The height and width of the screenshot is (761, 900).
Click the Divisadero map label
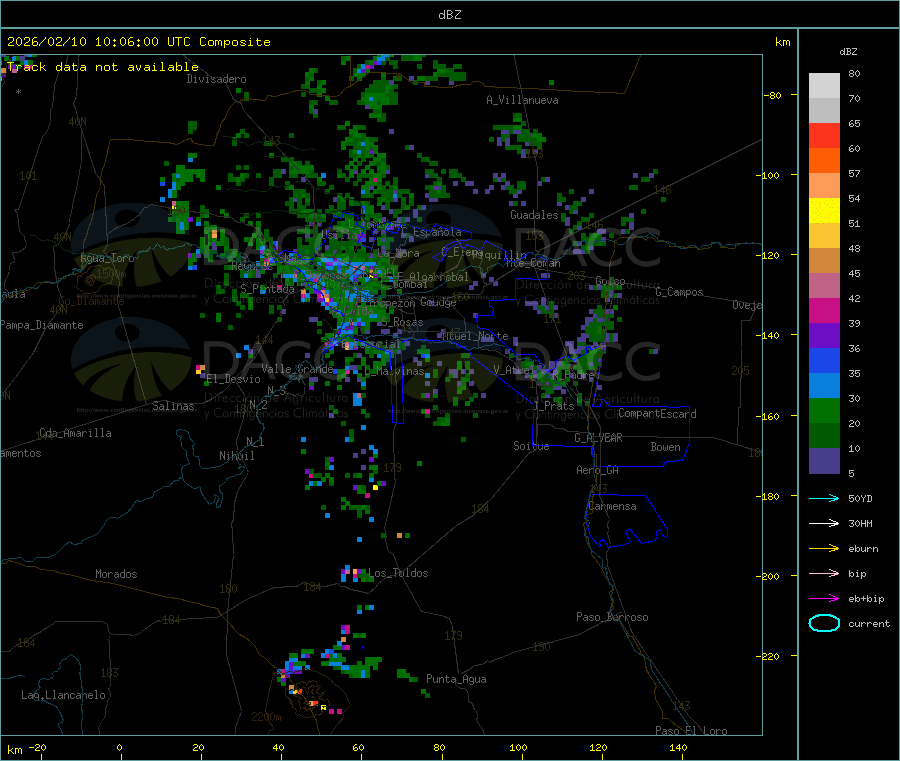point(216,79)
